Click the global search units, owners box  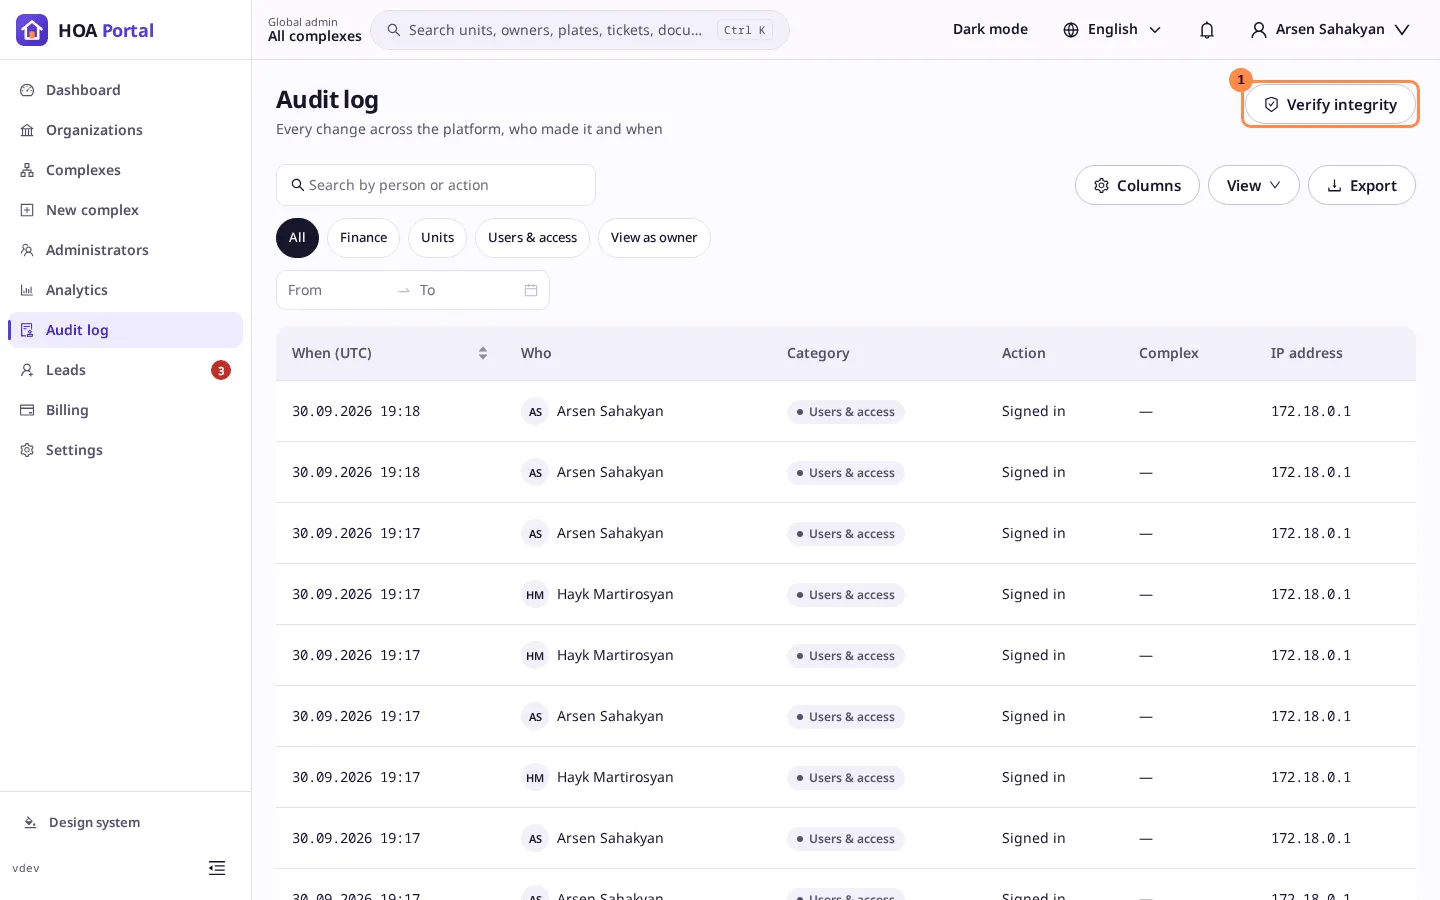coord(580,30)
